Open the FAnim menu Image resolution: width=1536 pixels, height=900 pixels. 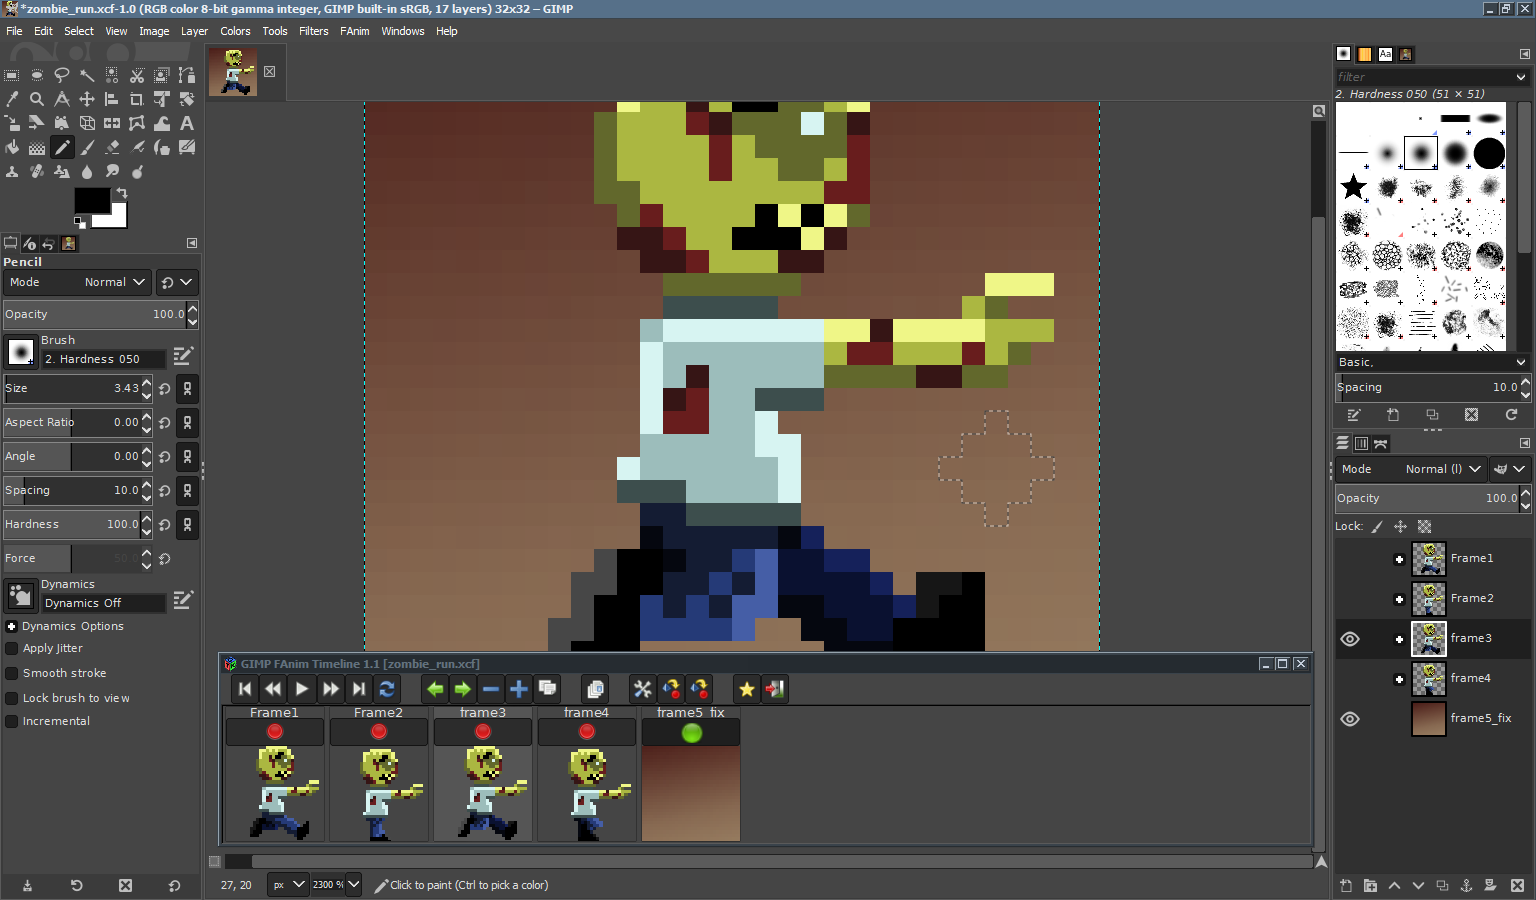pyautogui.click(x=355, y=31)
